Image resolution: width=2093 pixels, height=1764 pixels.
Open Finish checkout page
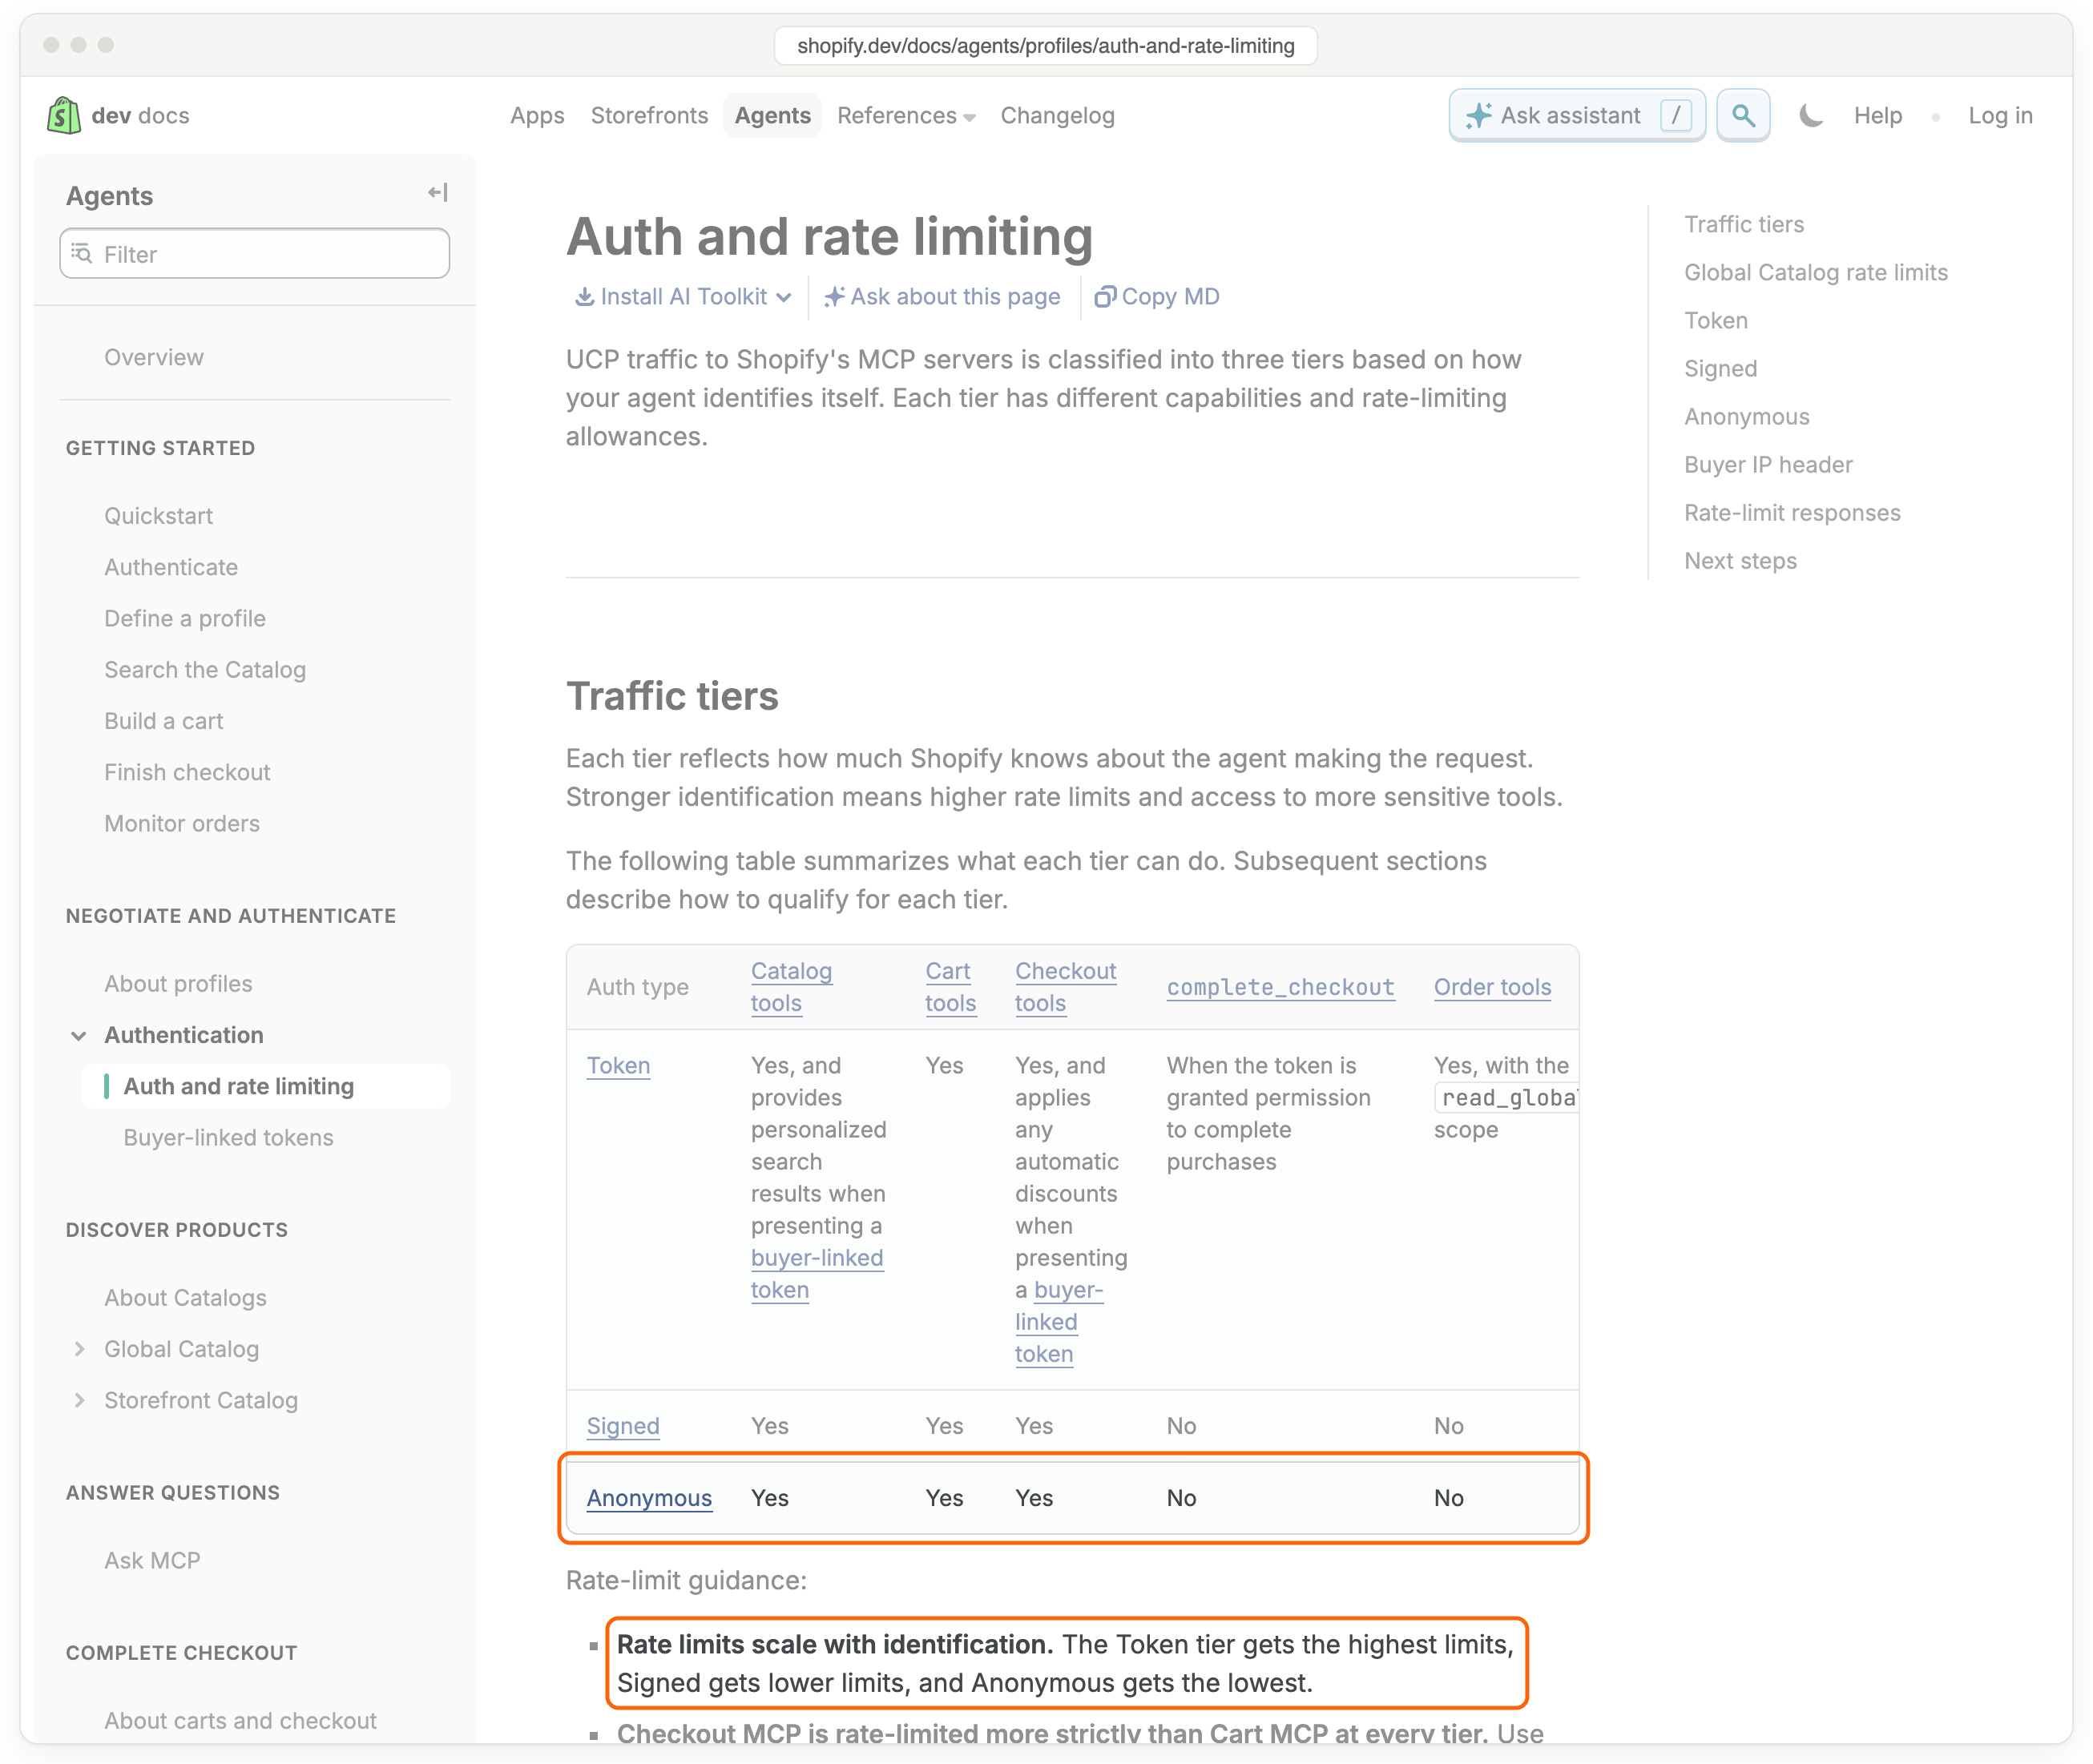point(187,772)
